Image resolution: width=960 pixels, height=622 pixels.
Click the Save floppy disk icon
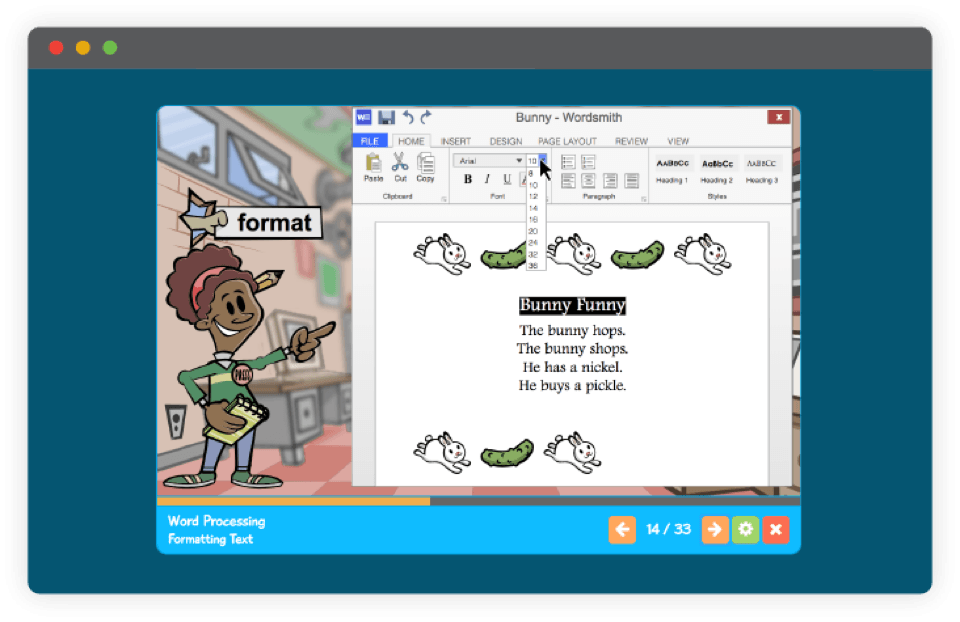pos(386,117)
